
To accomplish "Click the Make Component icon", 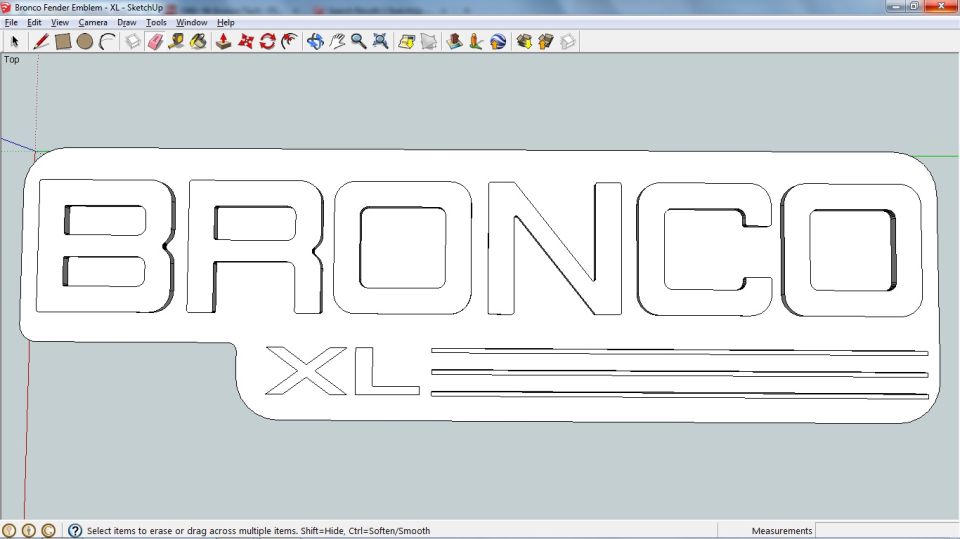I will [x=133, y=42].
